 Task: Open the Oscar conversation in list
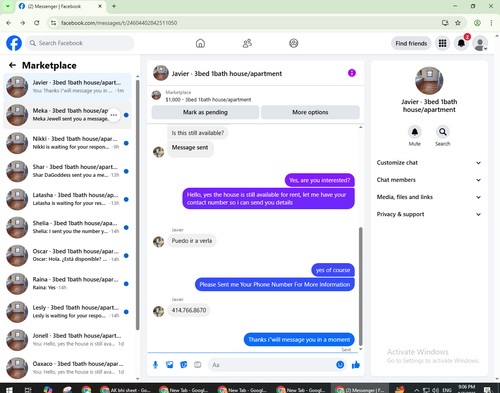tap(67, 256)
